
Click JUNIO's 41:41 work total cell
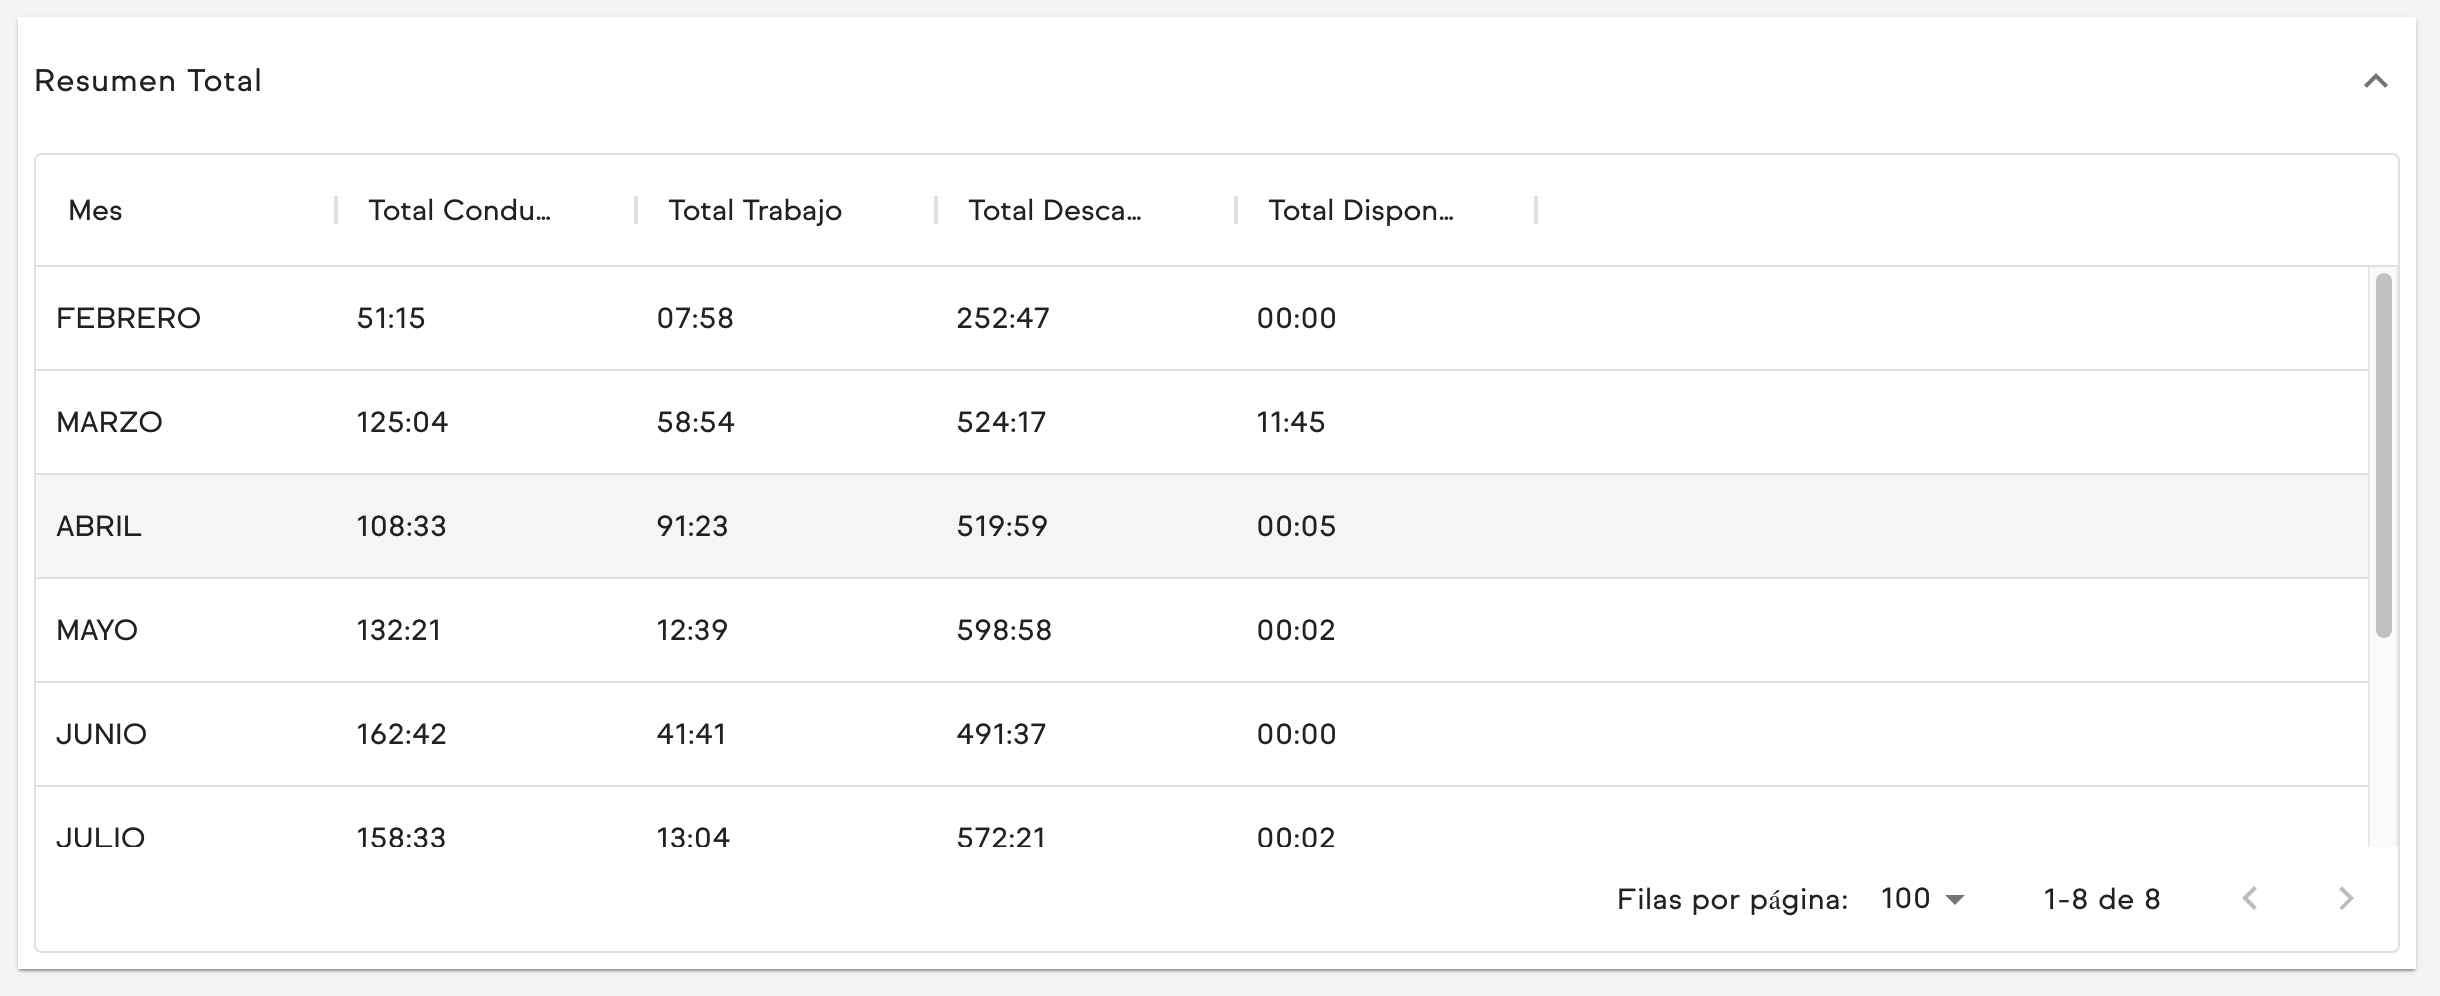click(x=691, y=734)
